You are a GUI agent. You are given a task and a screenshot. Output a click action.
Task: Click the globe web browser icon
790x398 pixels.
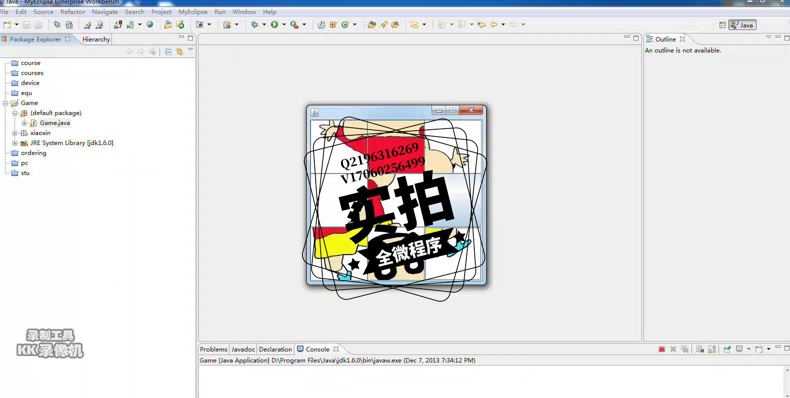click(x=150, y=25)
